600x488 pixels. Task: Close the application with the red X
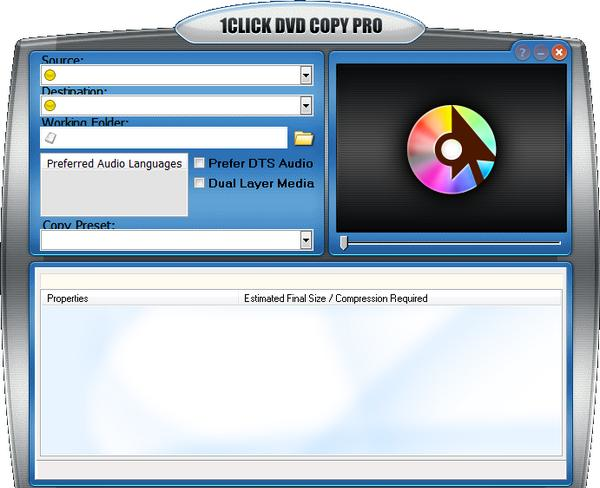[x=559, y=52]
